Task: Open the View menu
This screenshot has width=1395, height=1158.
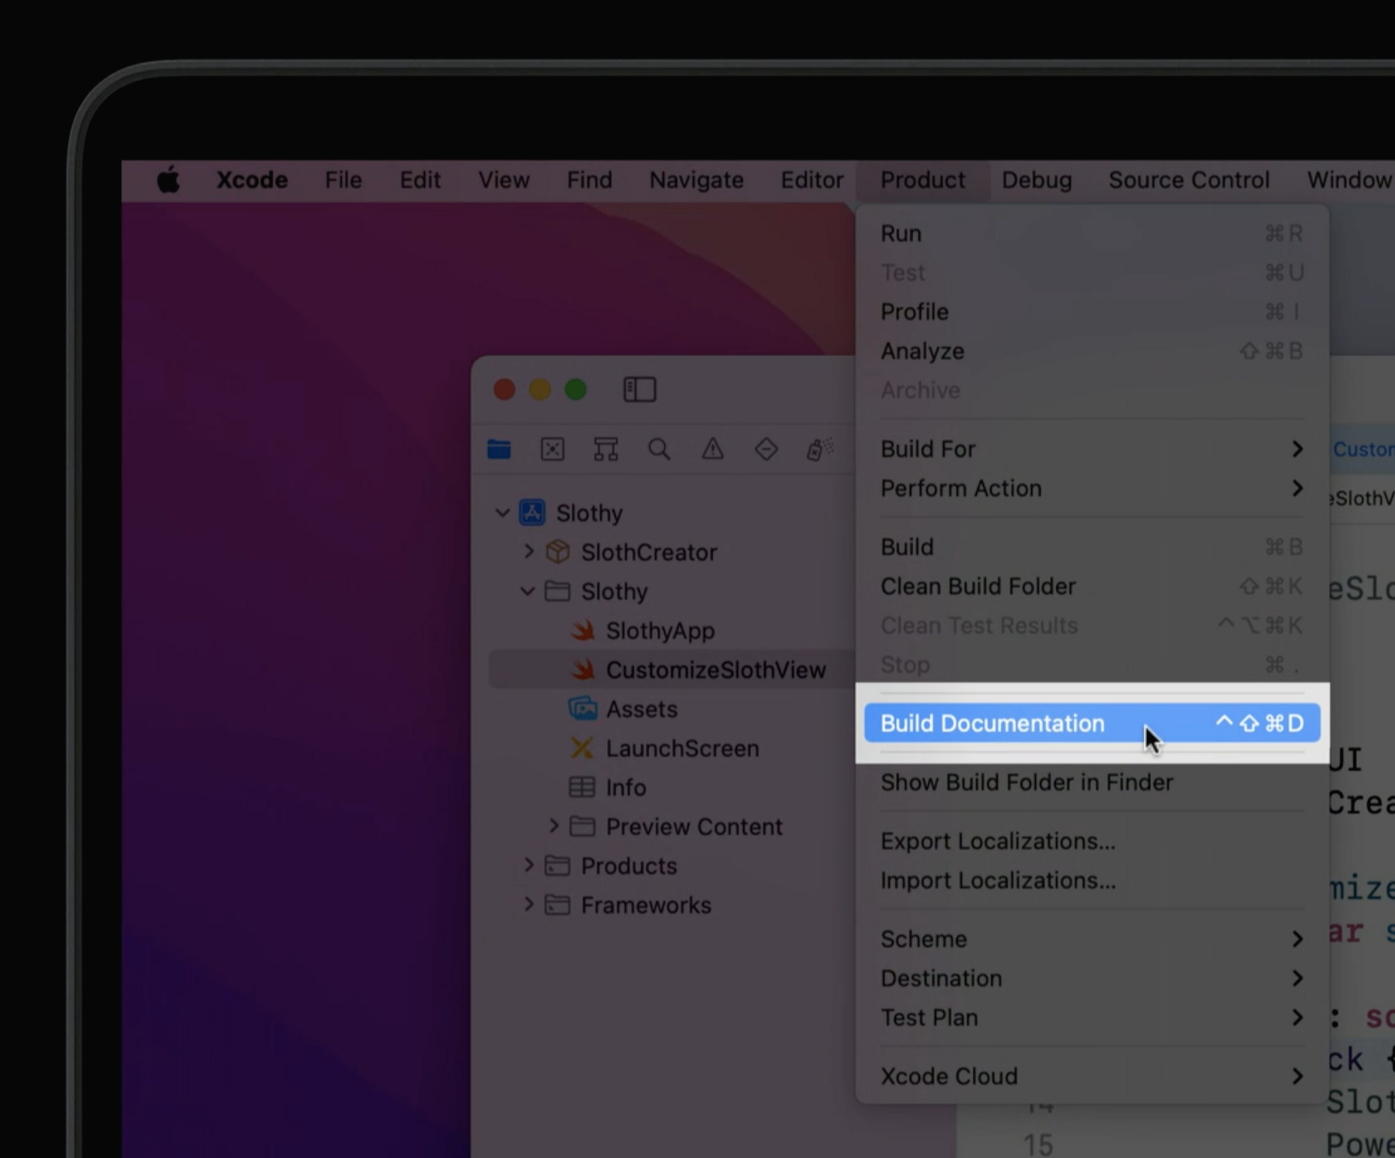Action: tap(503, 180)
